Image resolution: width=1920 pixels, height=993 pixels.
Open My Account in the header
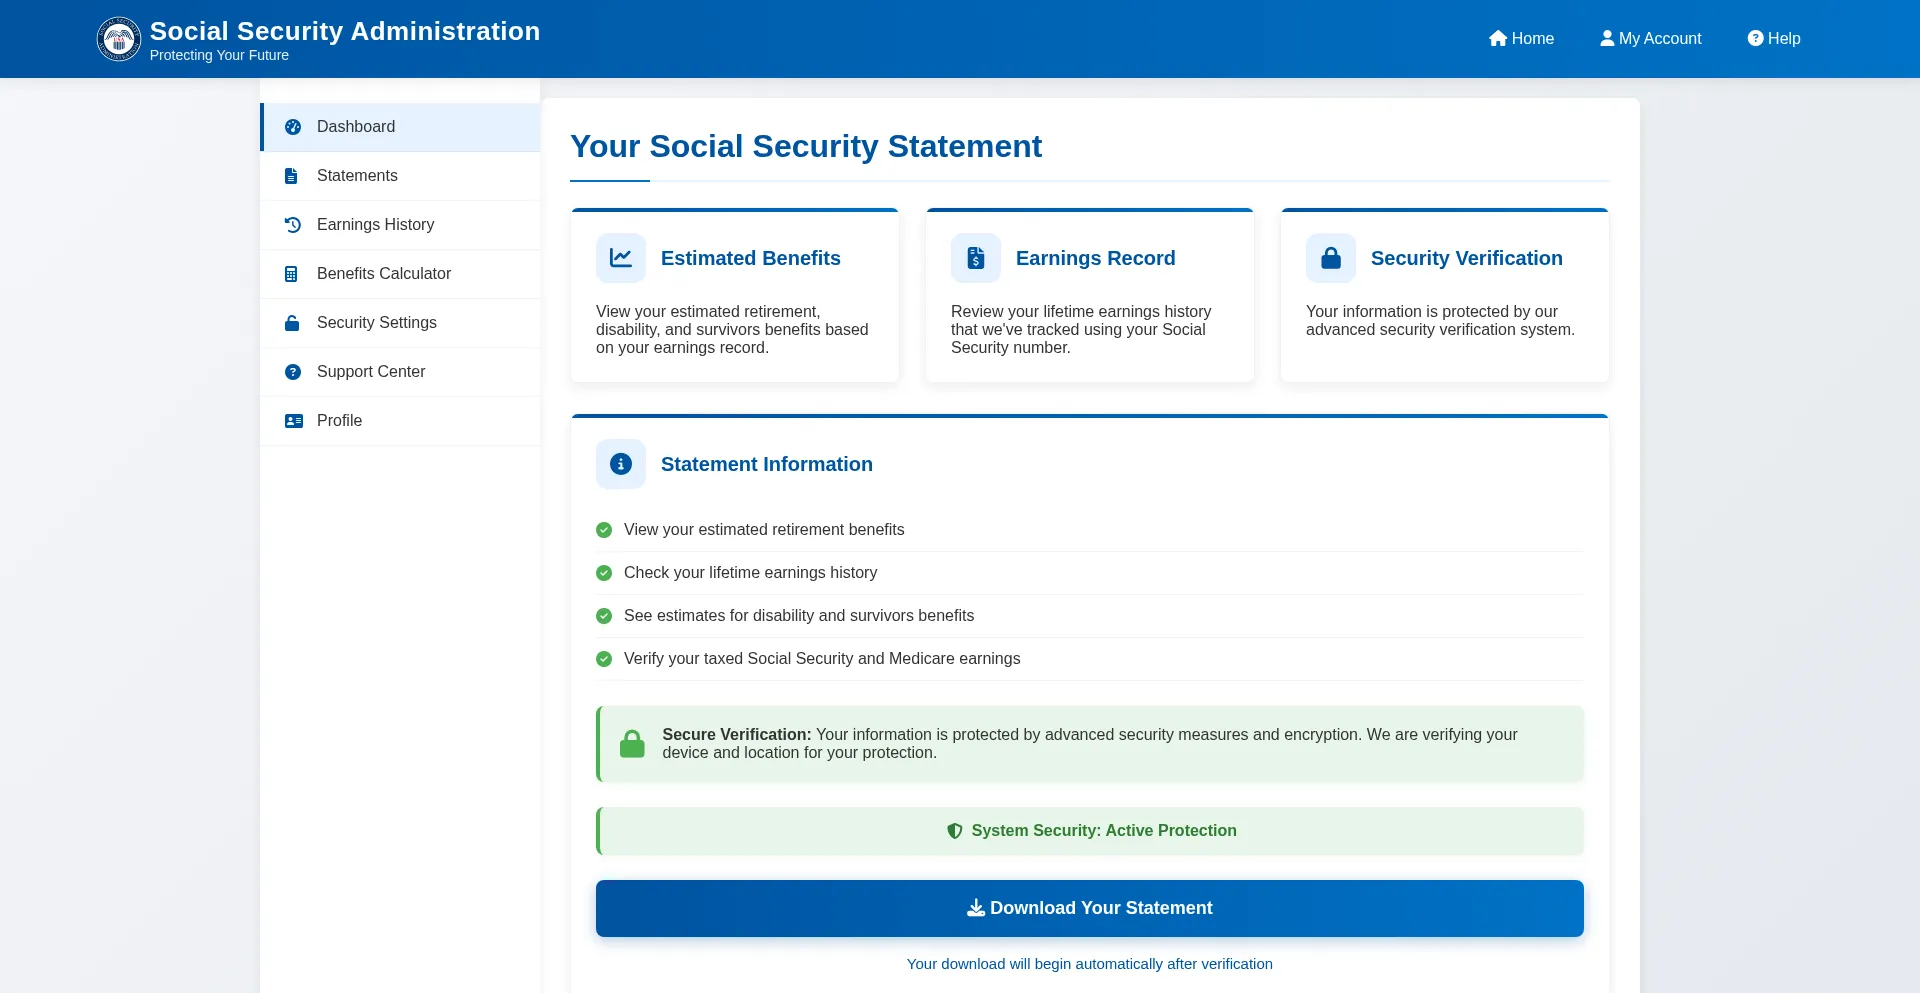click(x=1650, y=39)
